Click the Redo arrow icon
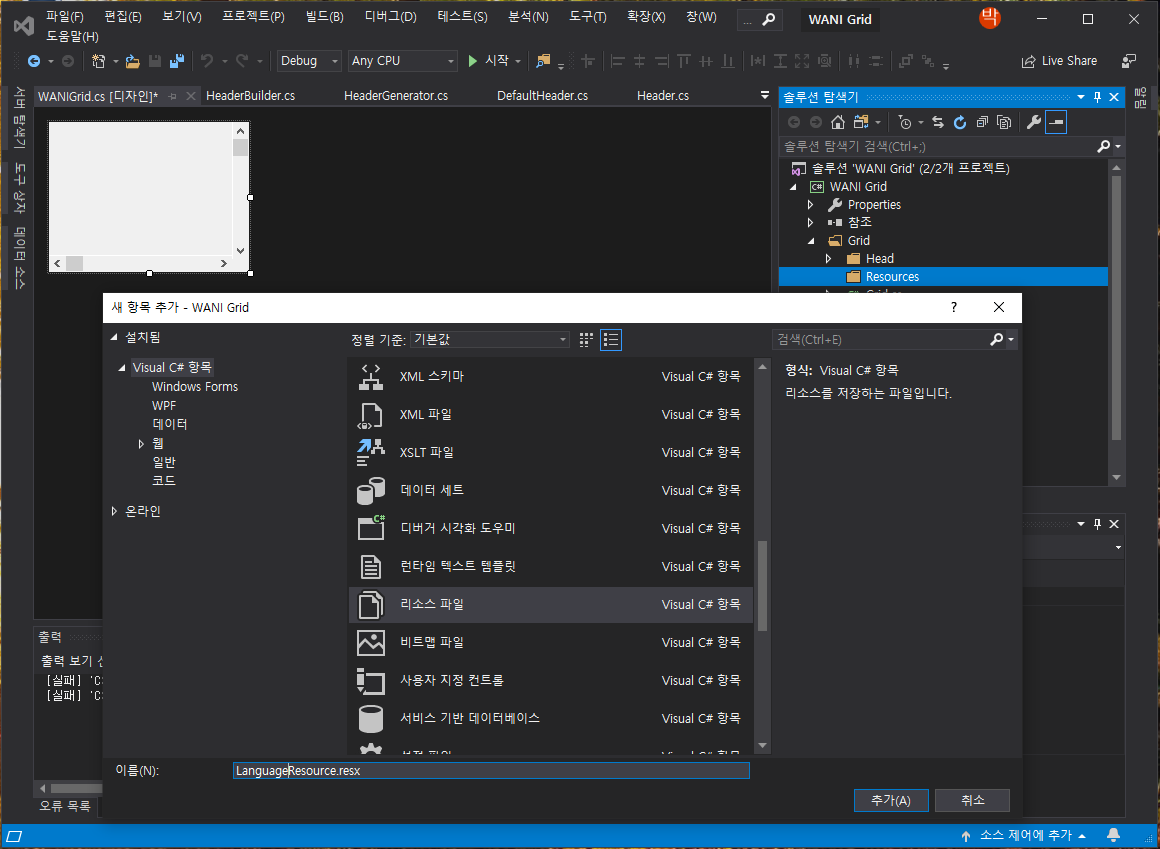1160x849 pixels. (x=242, y=61)
